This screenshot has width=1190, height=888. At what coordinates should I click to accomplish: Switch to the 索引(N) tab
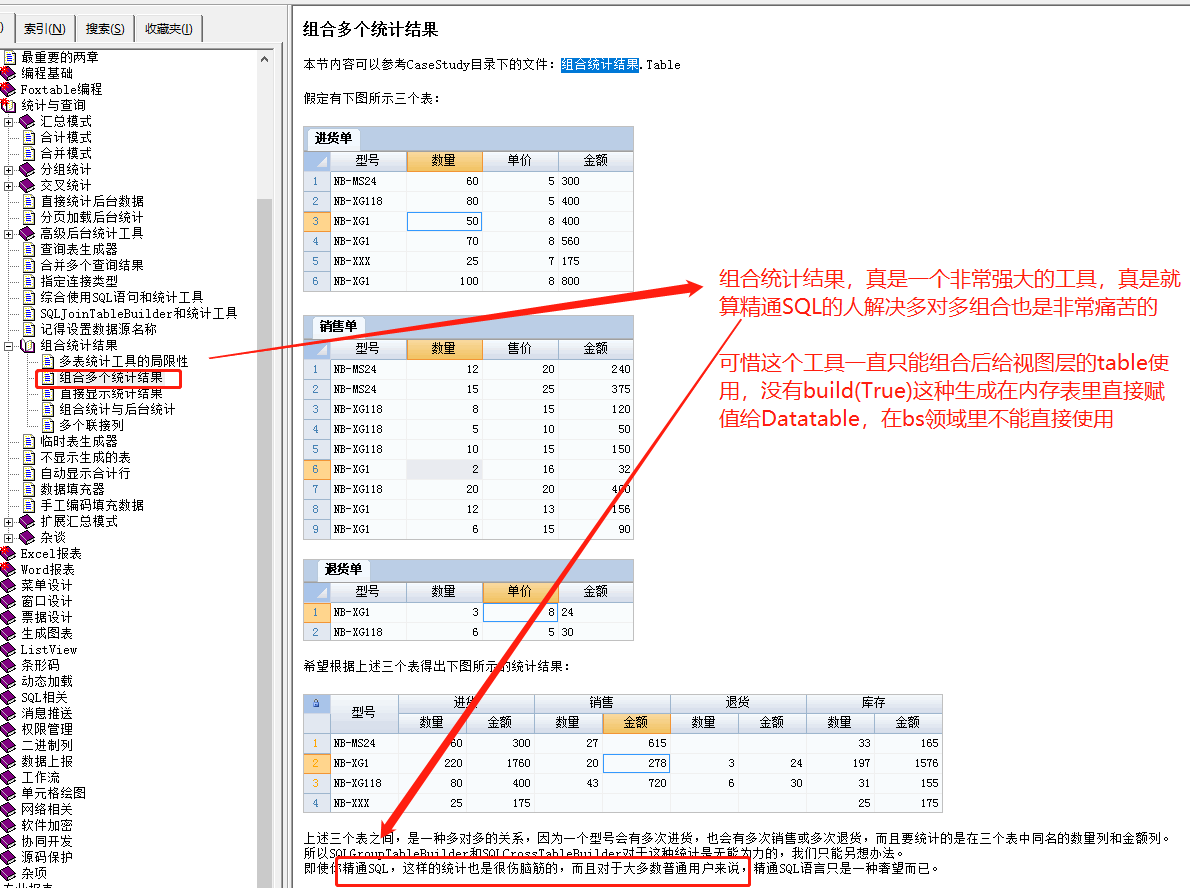point(44,29)
